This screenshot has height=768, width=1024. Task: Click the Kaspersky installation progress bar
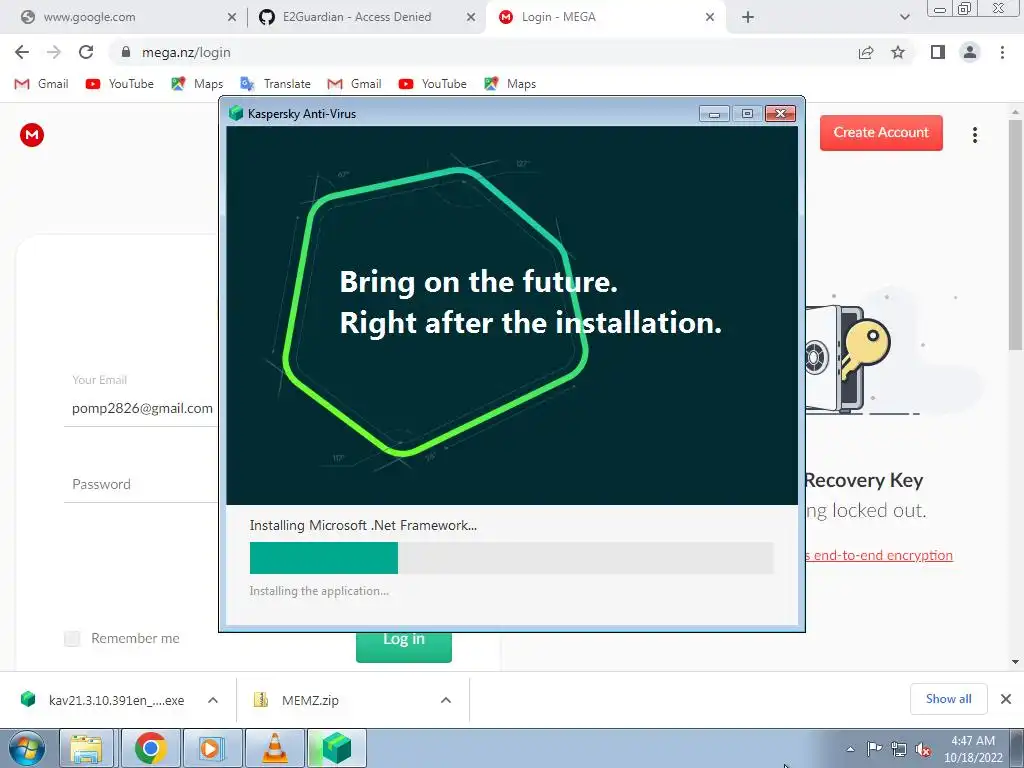511,558
